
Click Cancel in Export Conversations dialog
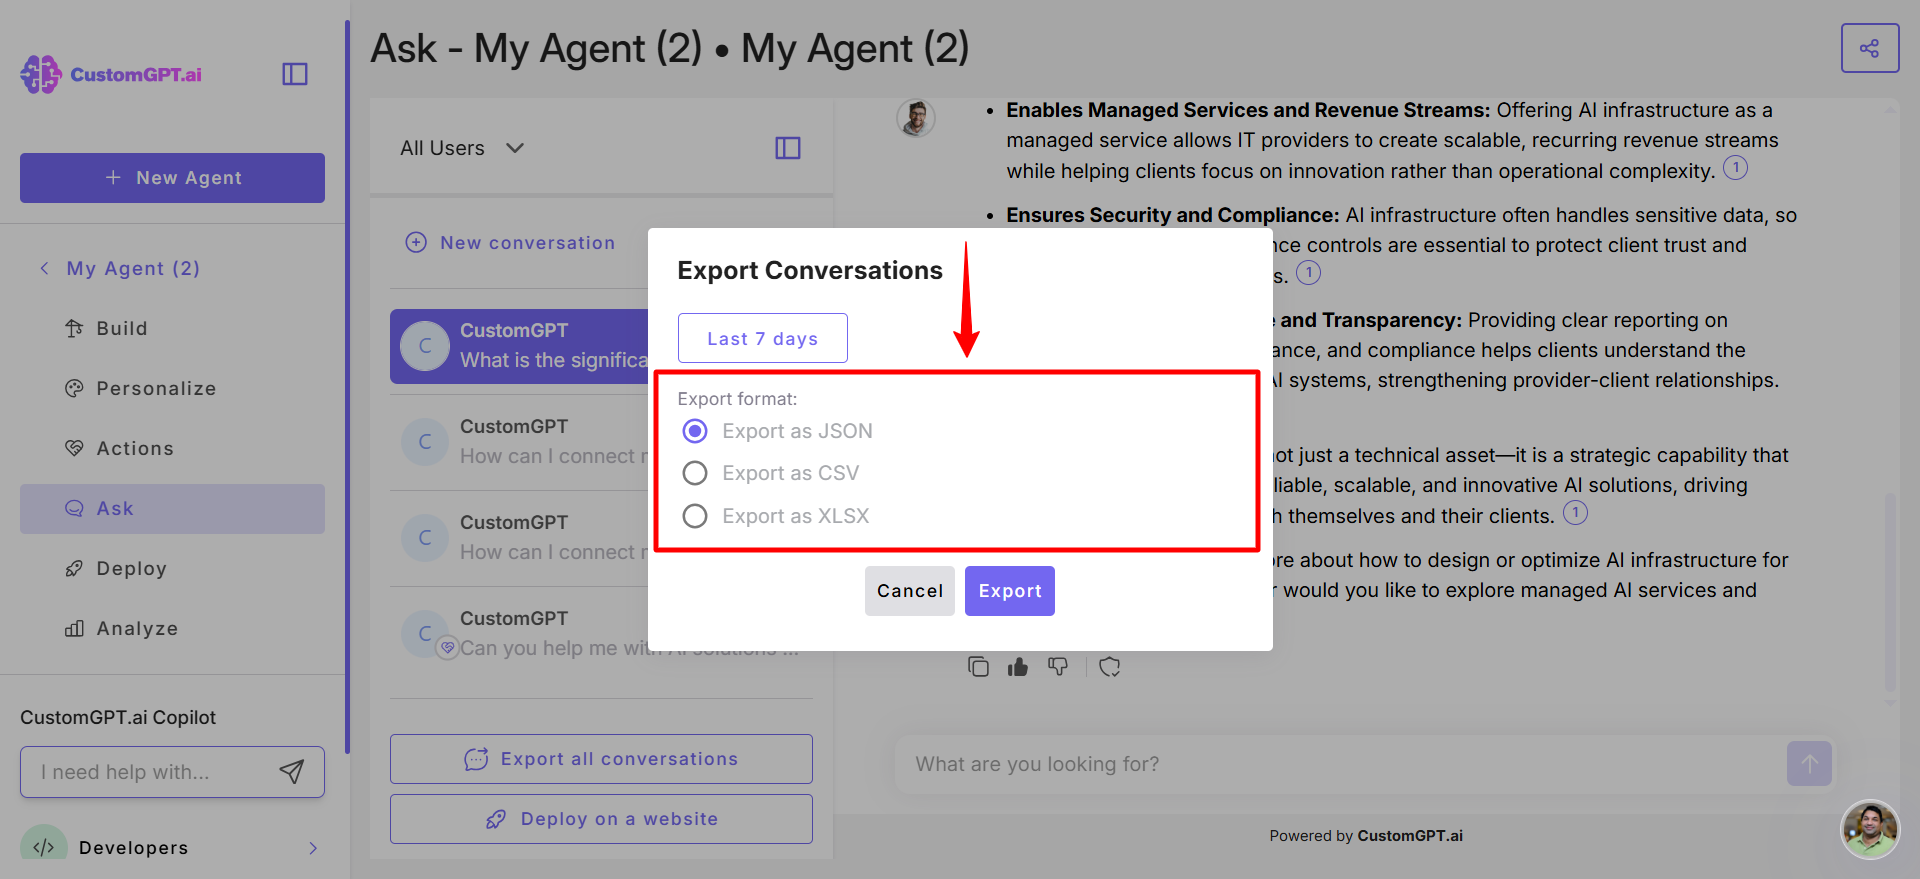coord(910,591)
